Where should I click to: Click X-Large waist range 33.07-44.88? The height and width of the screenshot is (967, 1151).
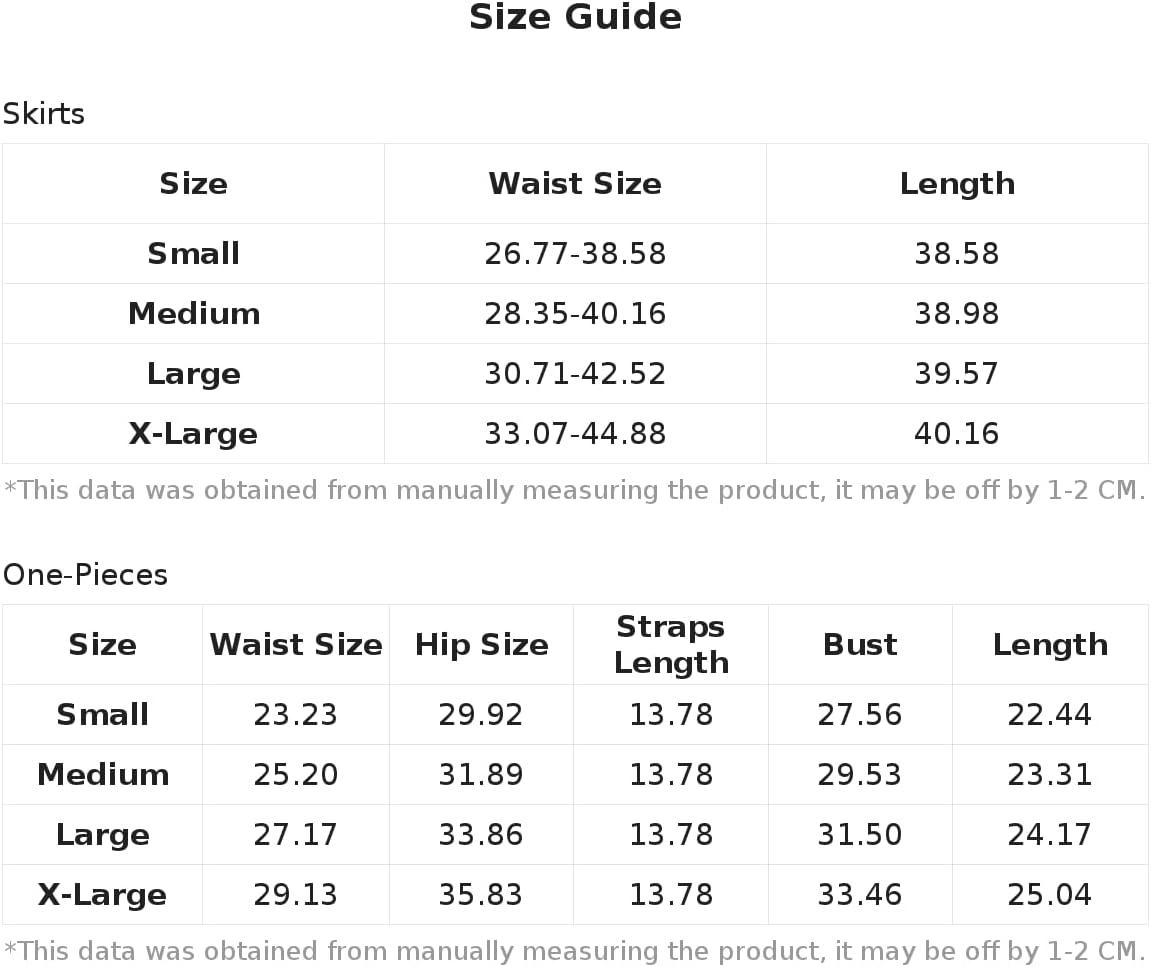click(575, 434)
